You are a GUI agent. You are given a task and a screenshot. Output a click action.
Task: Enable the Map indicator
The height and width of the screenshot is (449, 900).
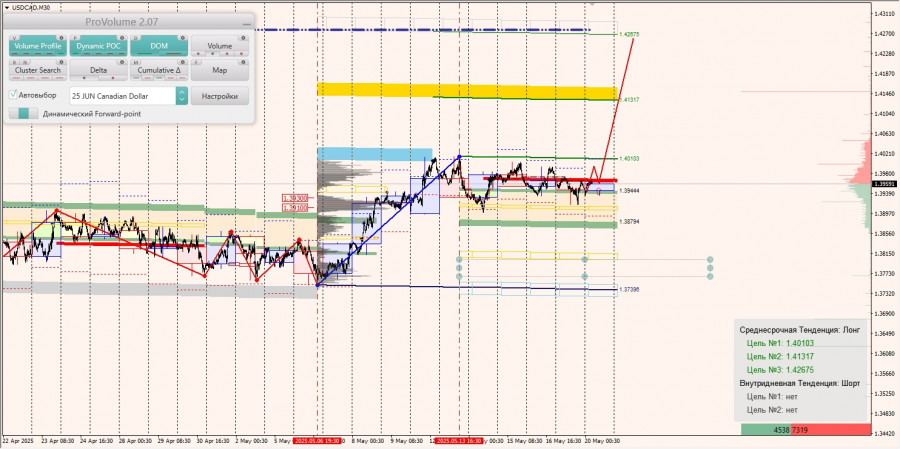tap(220, 70)
